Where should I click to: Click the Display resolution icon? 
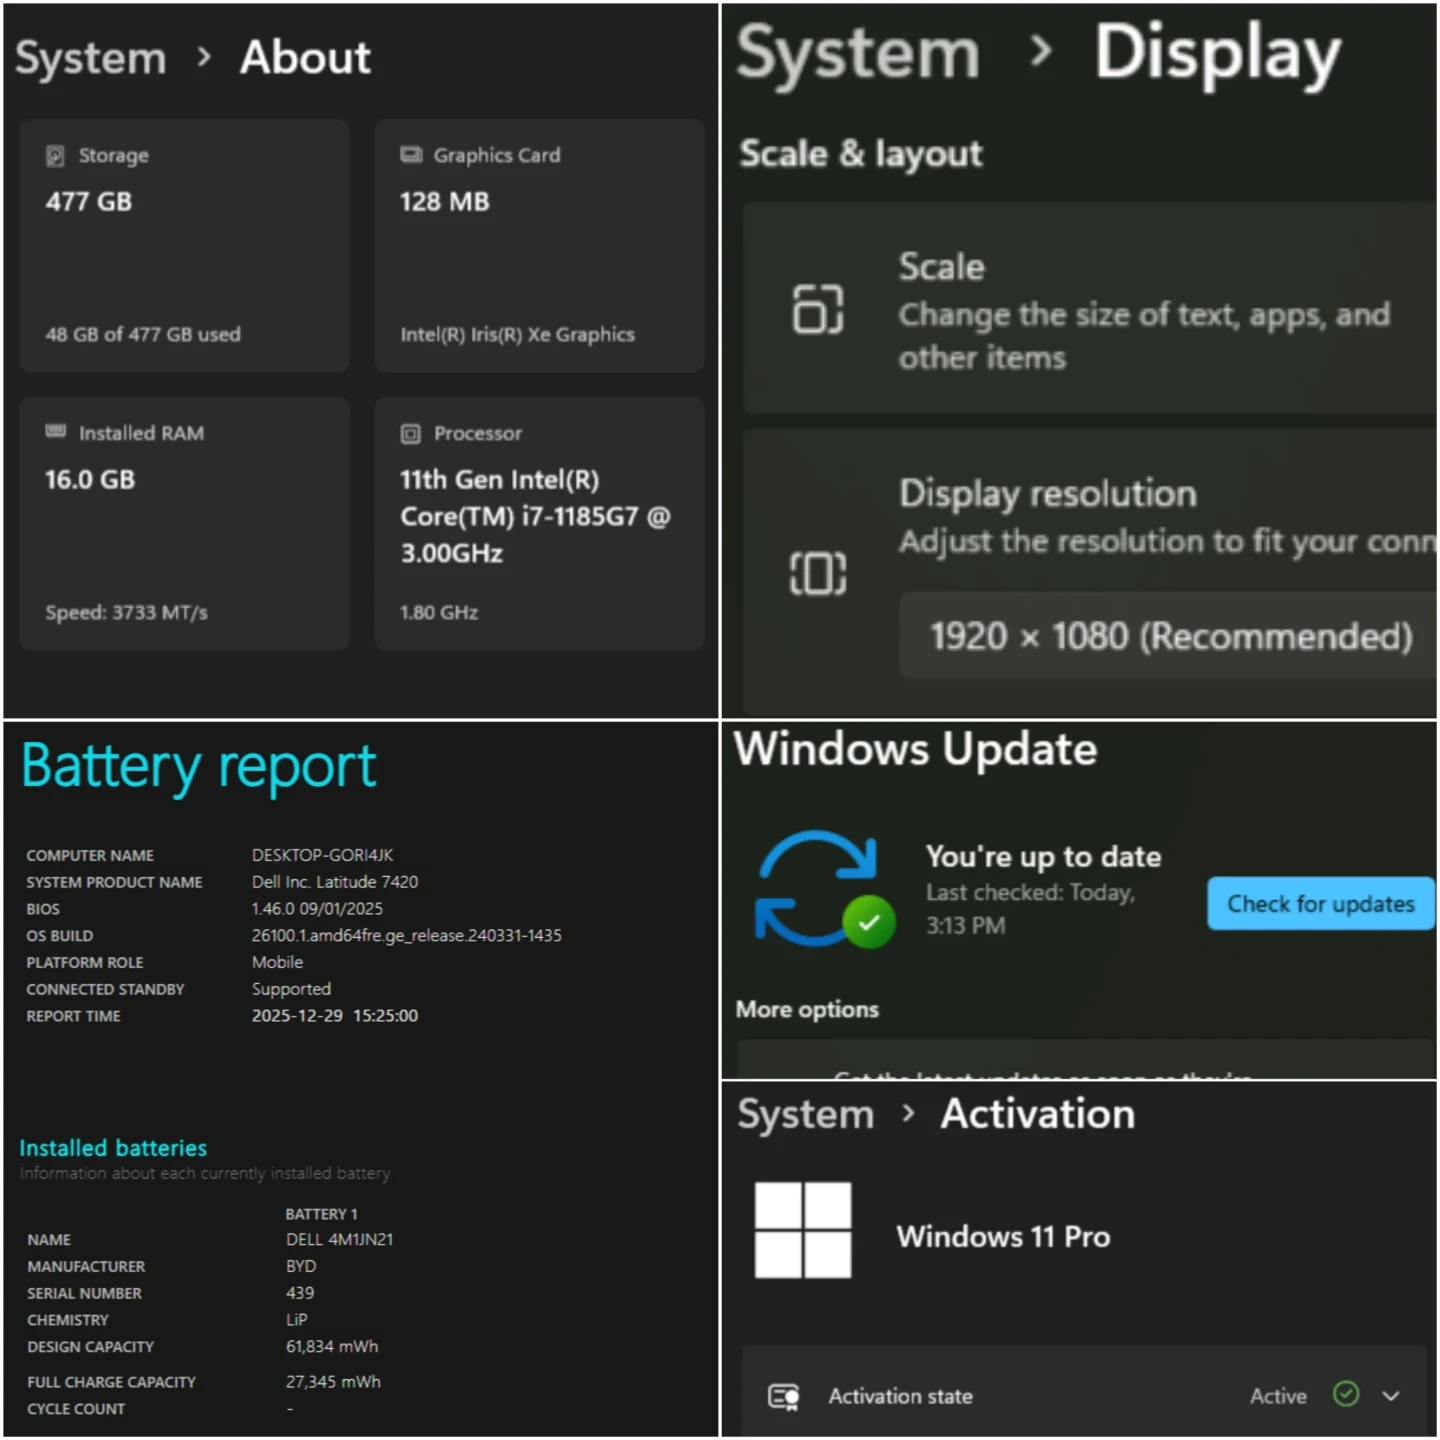click(x=817, y=573)
